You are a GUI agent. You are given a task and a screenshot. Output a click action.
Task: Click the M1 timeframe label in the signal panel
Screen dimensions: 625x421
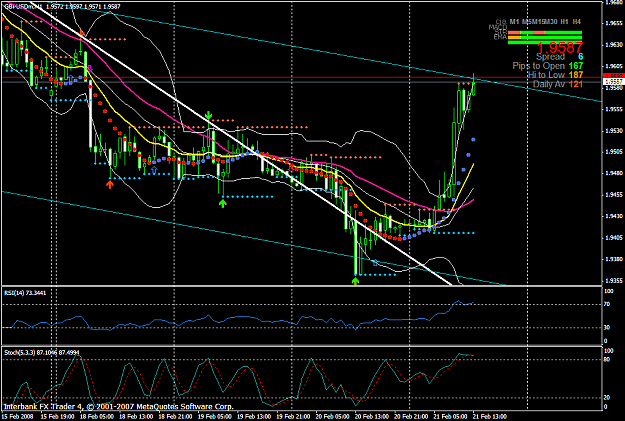514,22
